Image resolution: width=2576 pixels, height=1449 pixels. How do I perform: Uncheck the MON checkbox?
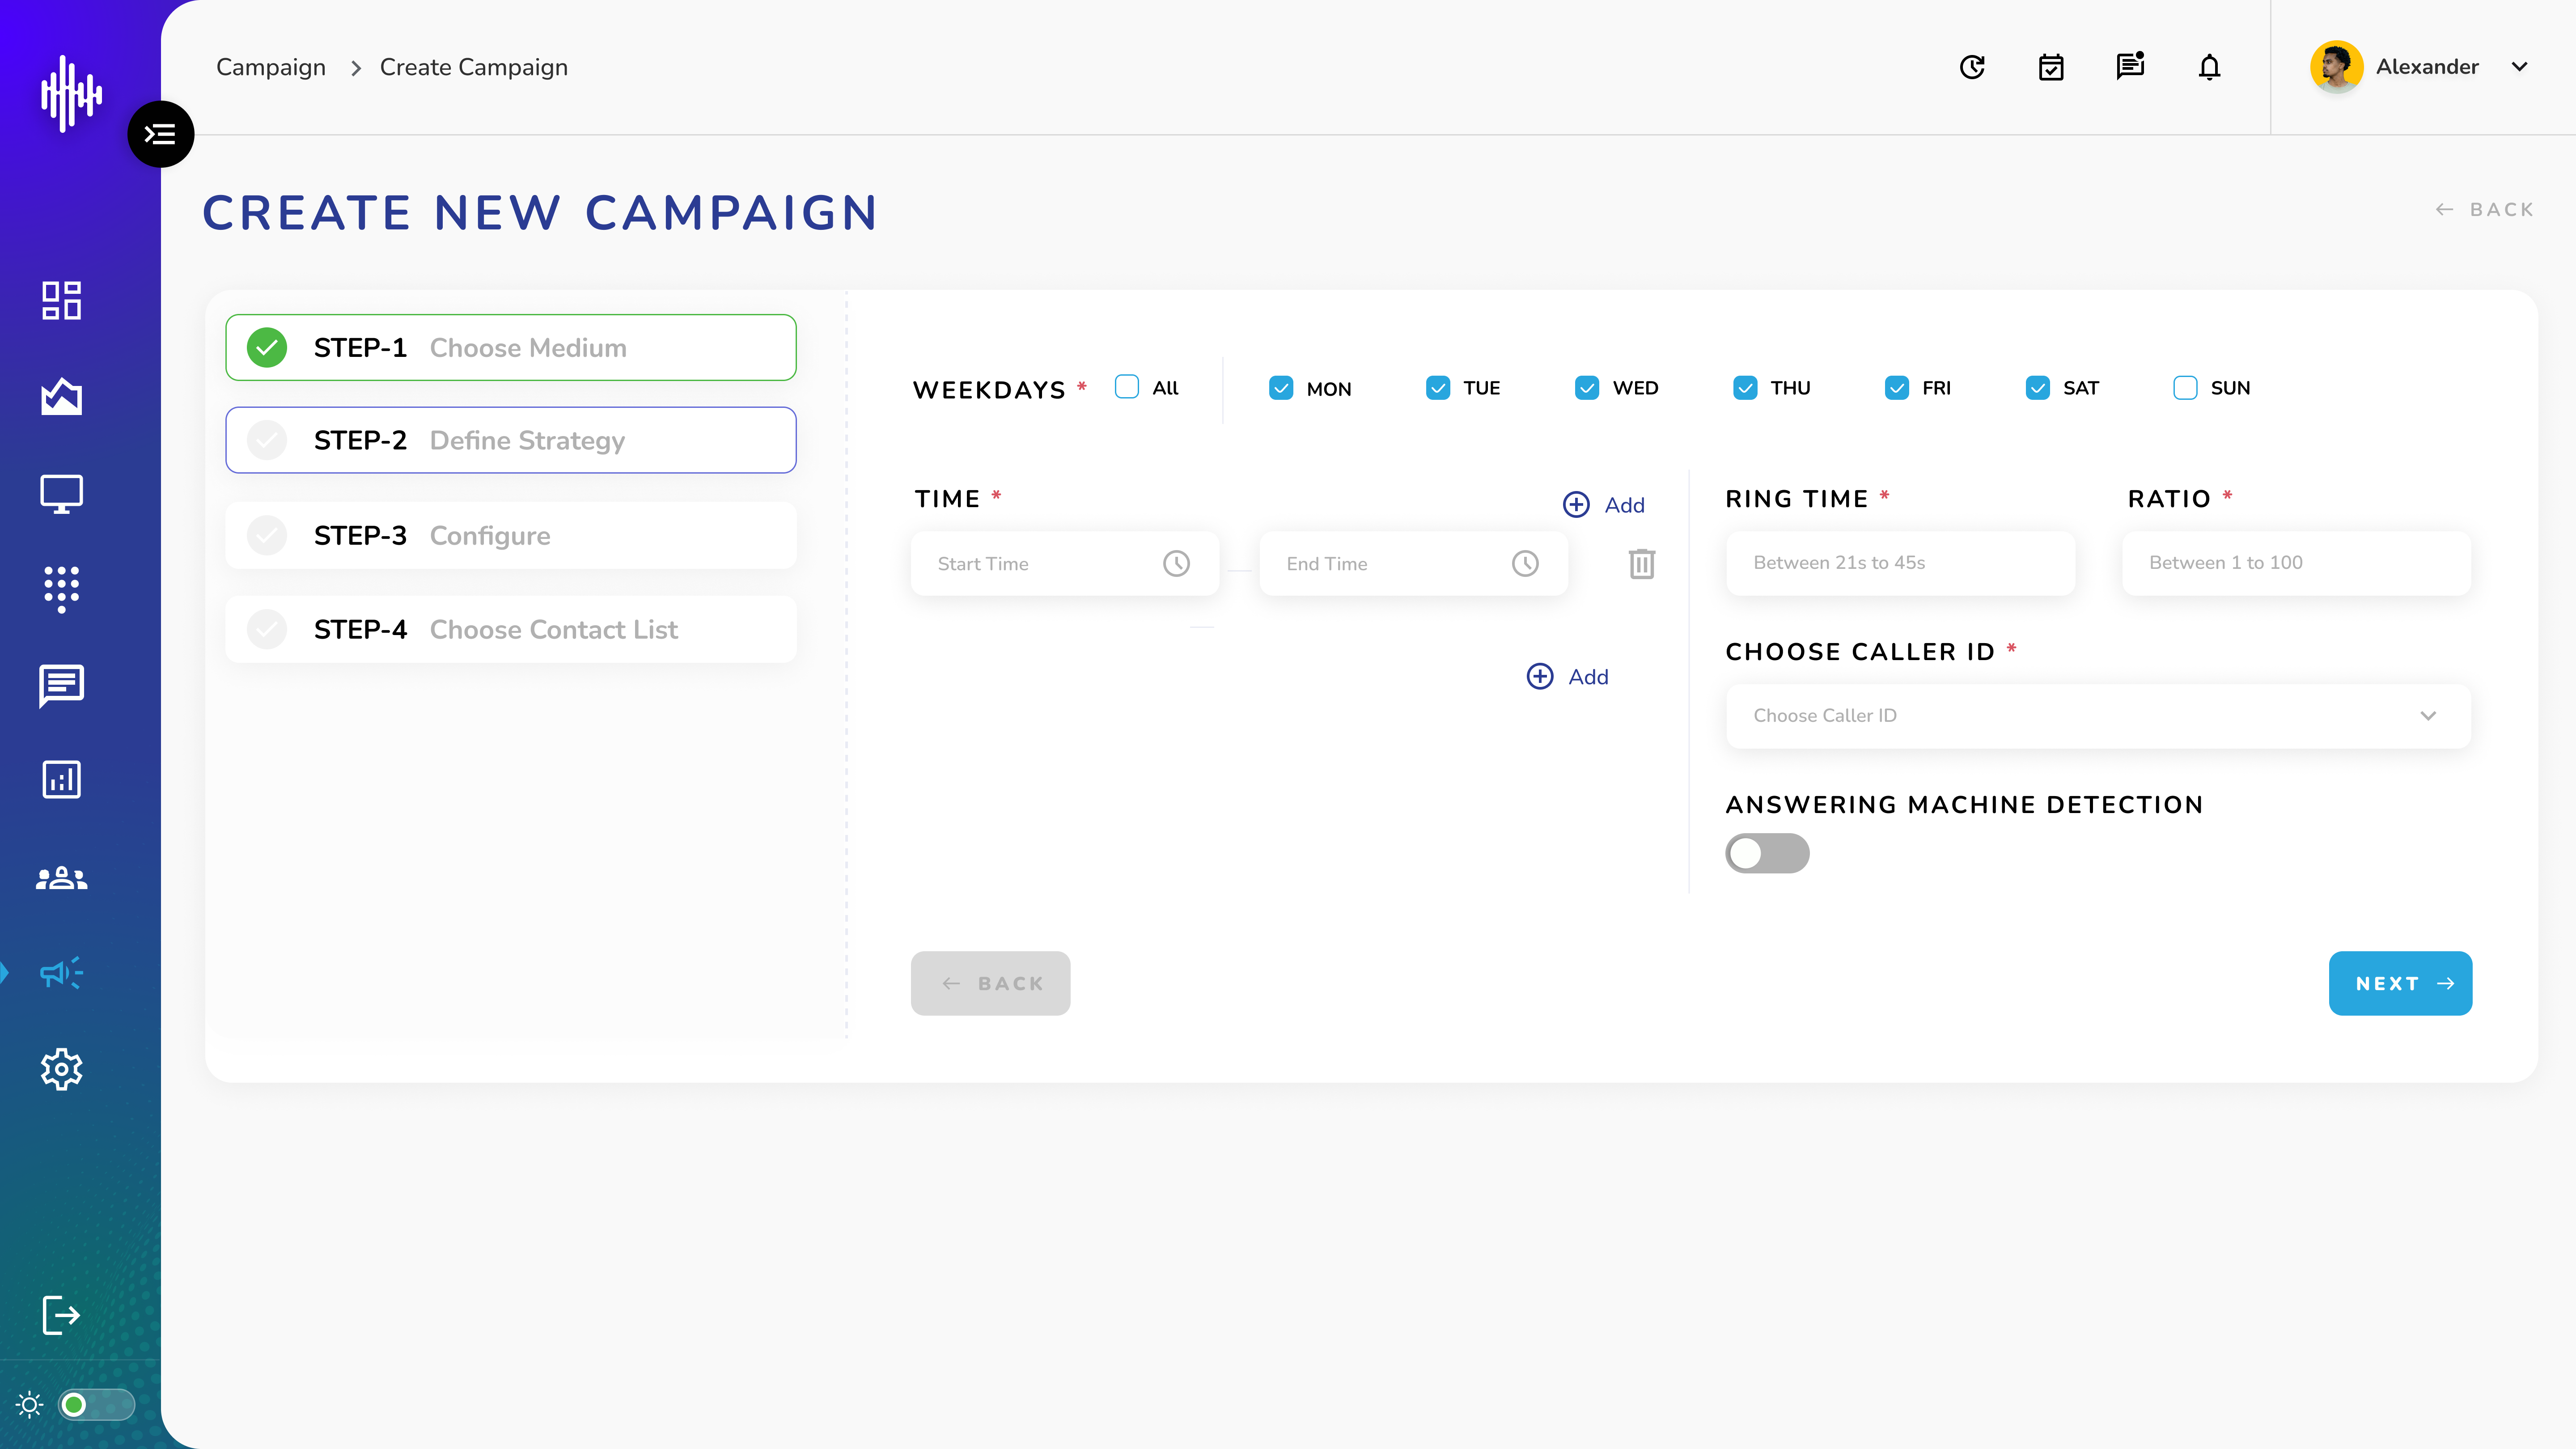point(1281,388)
